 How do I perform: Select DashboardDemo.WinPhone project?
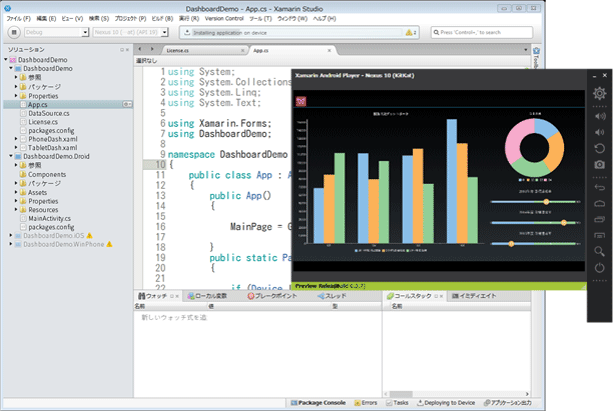pos(63,244)
